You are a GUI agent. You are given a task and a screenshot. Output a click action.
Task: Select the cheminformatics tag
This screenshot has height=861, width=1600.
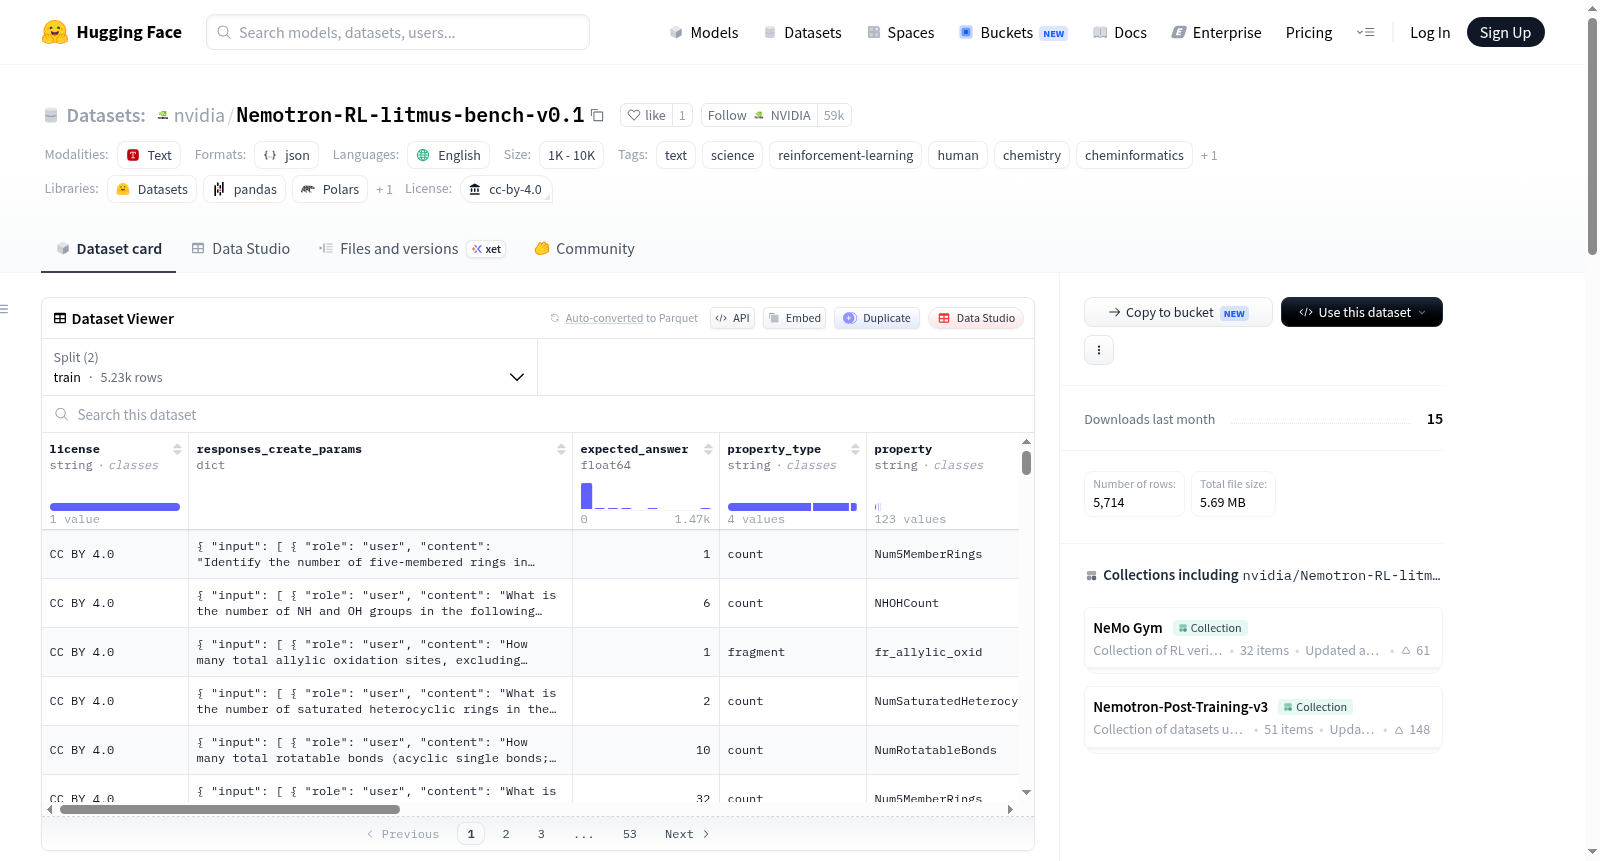tap(1134, 155)
